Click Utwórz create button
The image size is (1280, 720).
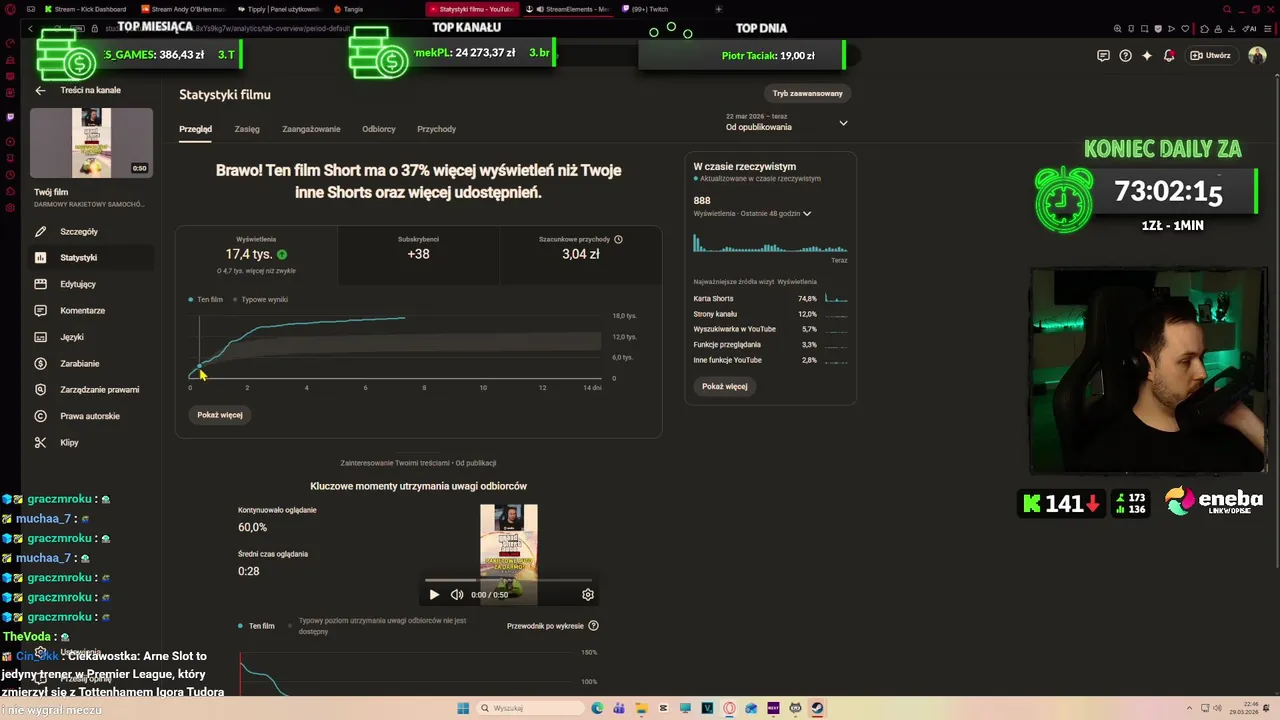[x=1210, y=56]
